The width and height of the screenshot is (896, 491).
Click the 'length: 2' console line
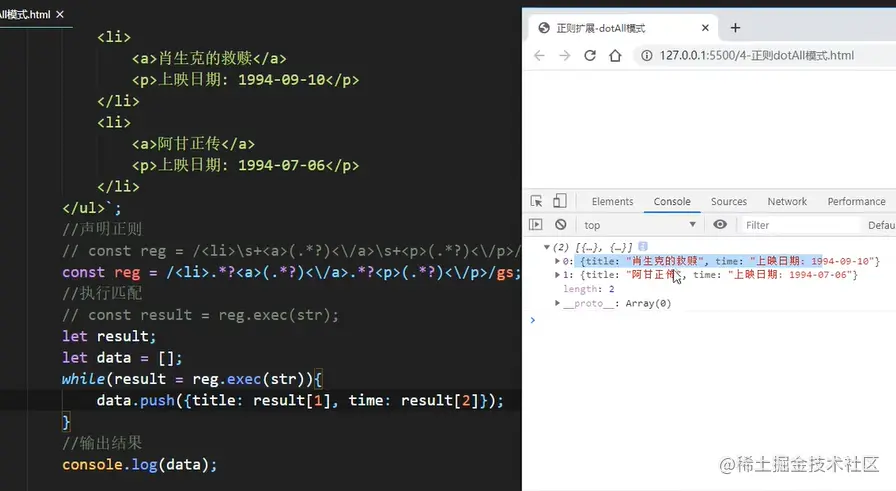(x=589, y=289)
